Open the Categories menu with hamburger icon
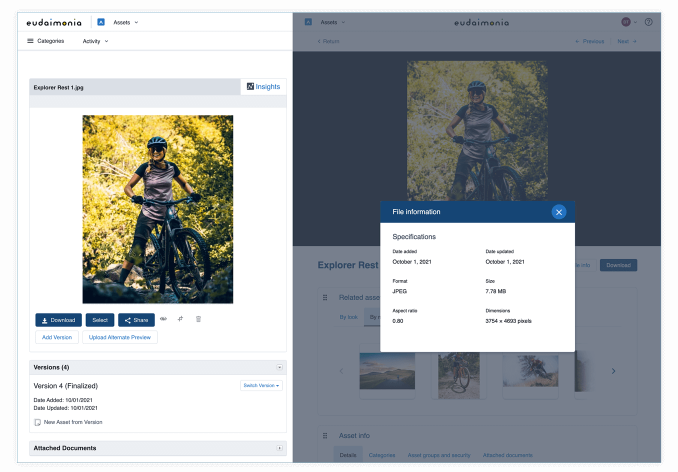Image resolution: width=678 pixels, height=472 pixels. point(45,41)
